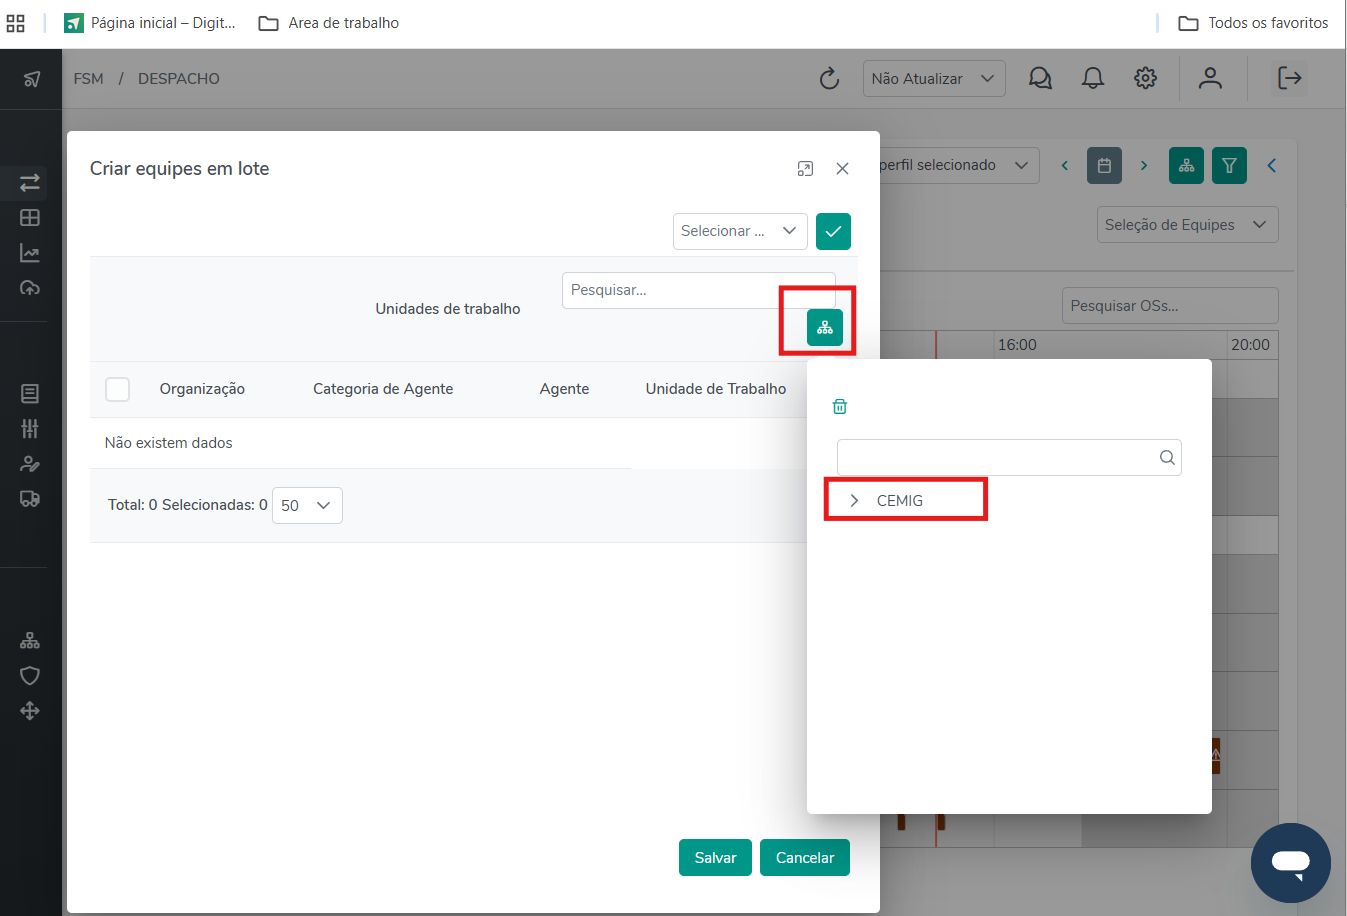Viewport: 1347px width, 916px height.
Task: Toggle the select-all checkbox in the table header
Action: 118,389
